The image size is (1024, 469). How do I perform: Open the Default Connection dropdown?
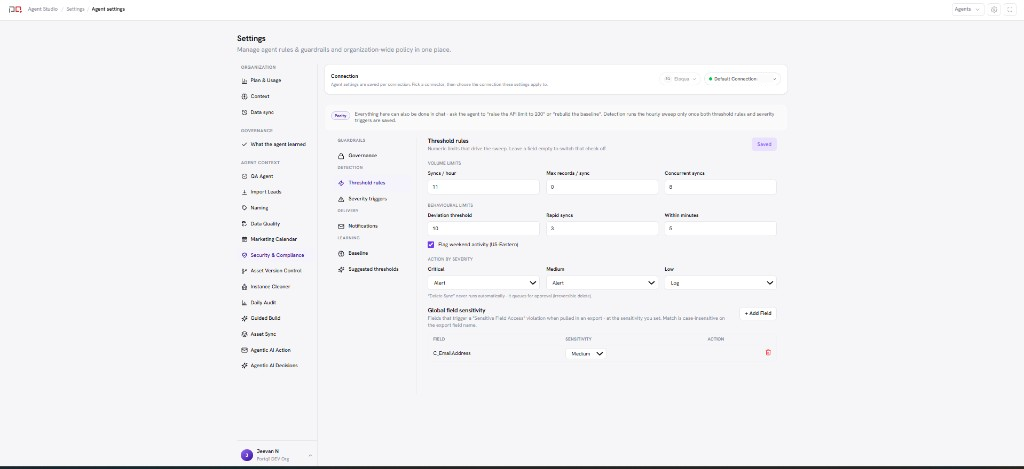(x=743, y=79)
